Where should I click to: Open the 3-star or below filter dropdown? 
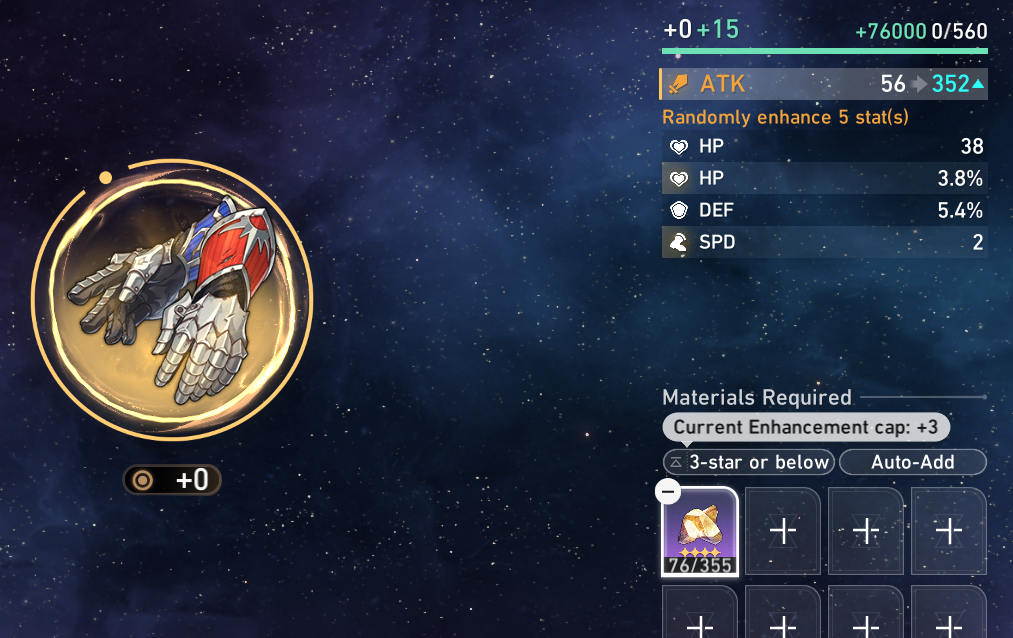tap(749, 462)
